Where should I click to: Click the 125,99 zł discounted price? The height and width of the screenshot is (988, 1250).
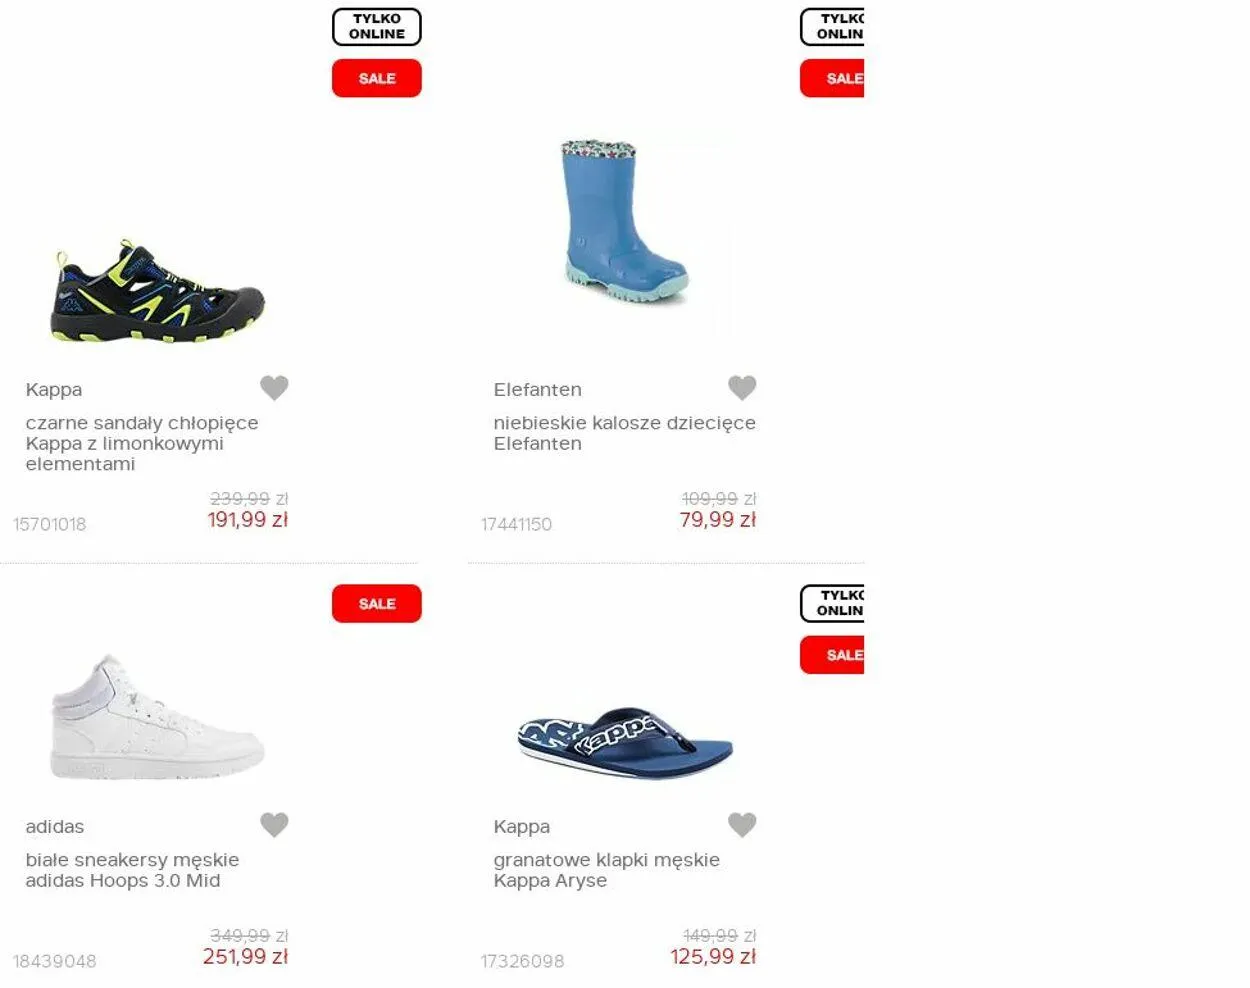713,957
